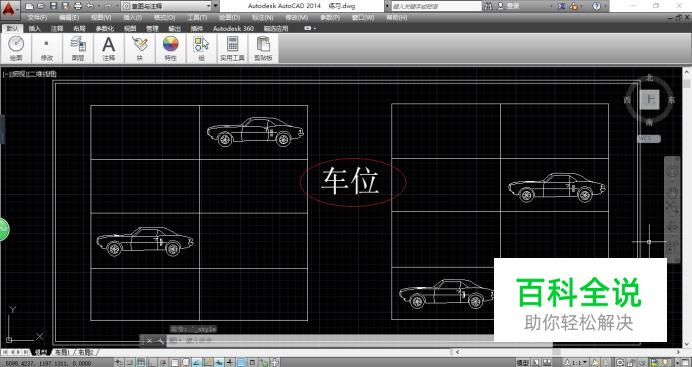Click the Help question mark icon
The height and width of the screenshot is (367, 692).
coord(596,6)
